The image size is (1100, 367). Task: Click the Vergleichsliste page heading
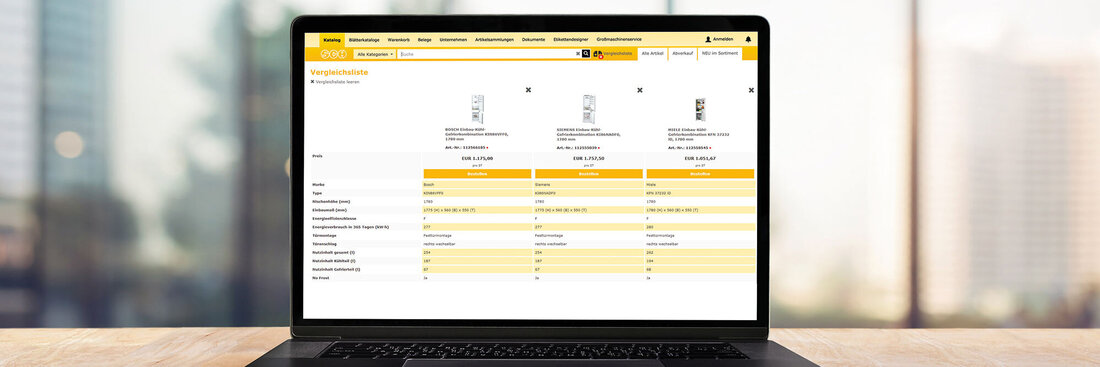point(340,72)
